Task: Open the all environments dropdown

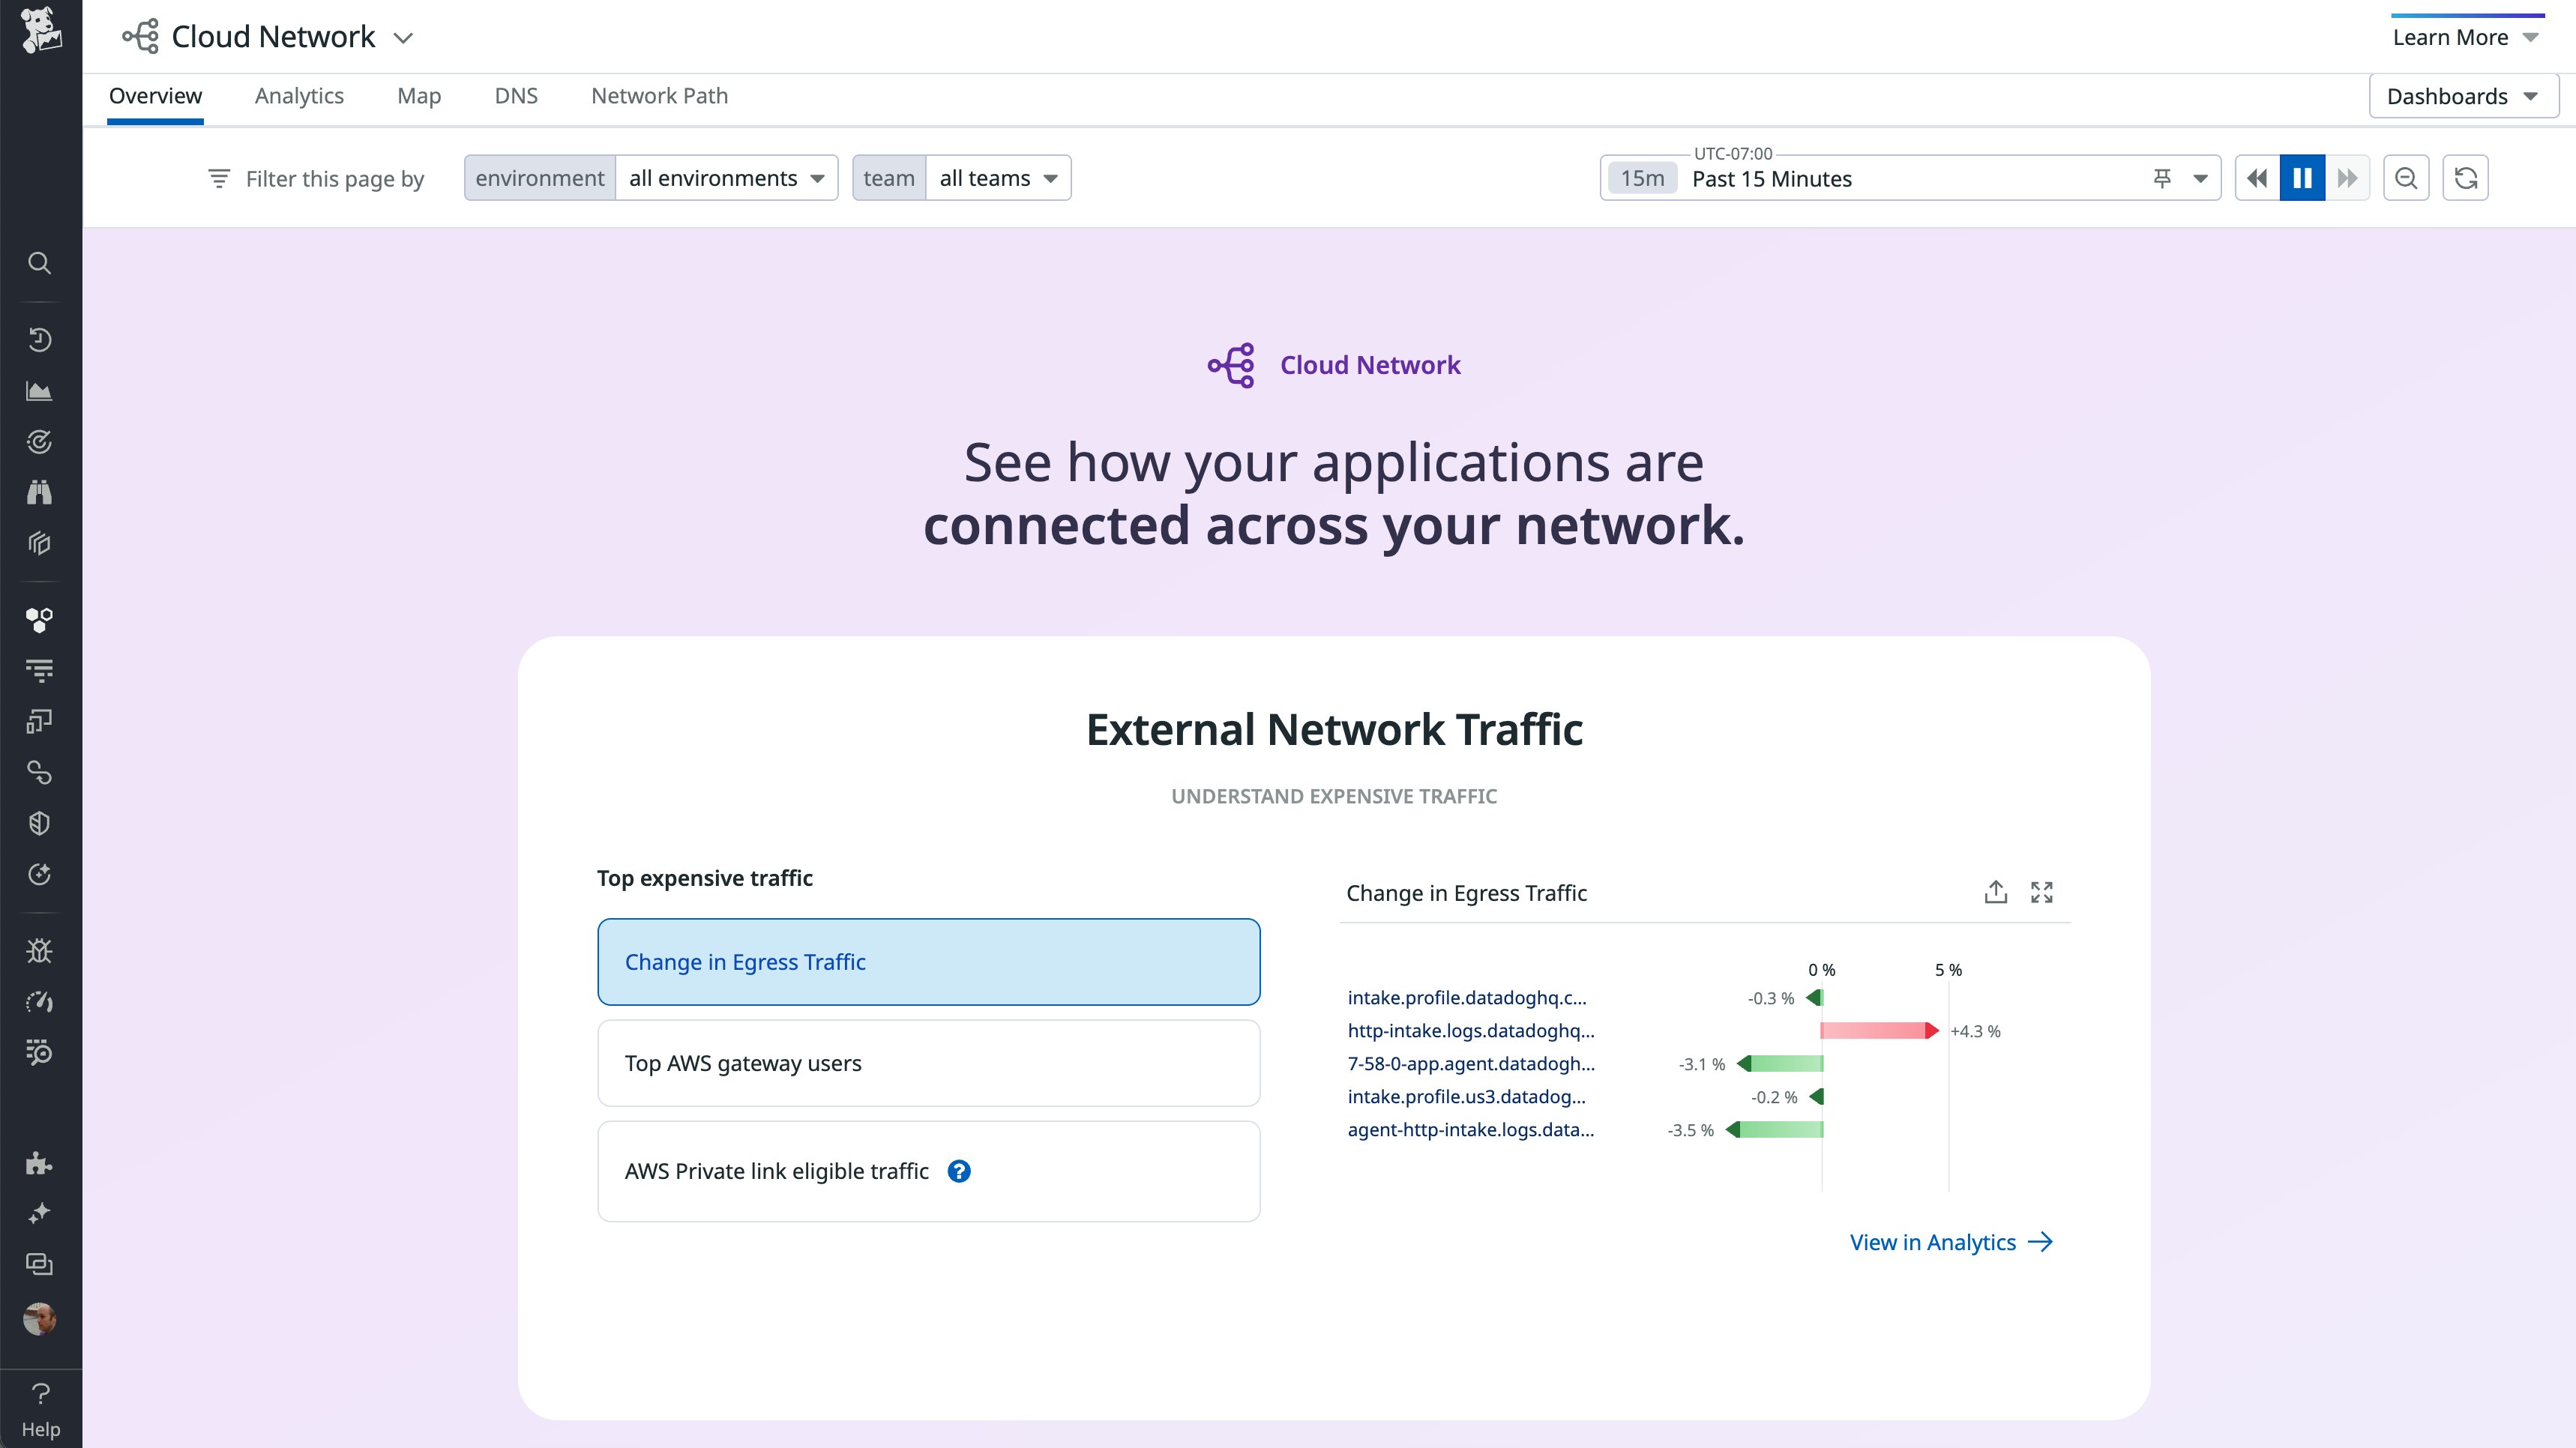Action: point(726,178)
